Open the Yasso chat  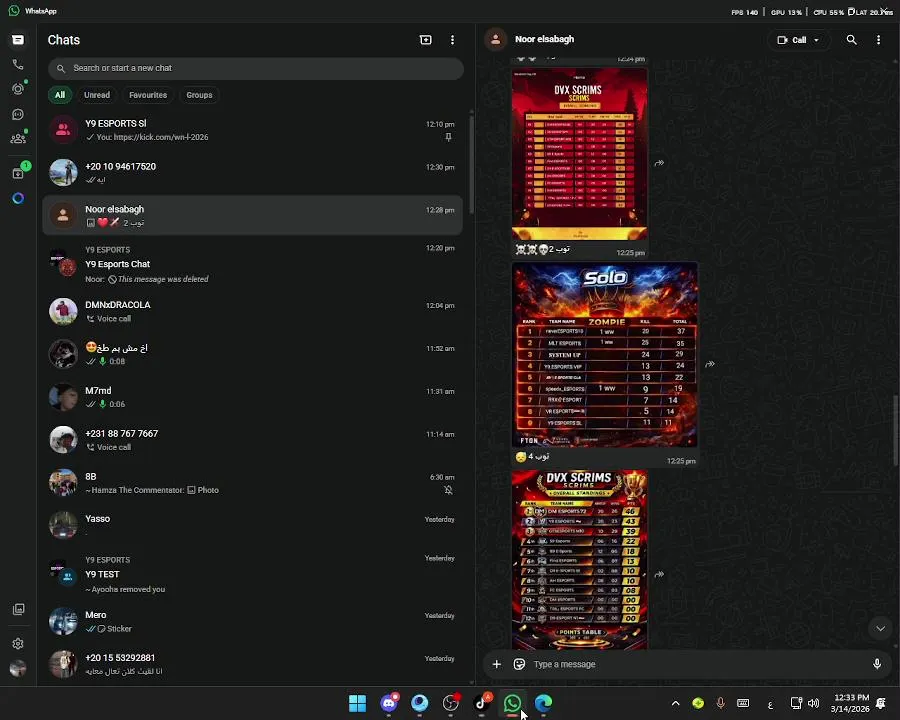[253, 524]
